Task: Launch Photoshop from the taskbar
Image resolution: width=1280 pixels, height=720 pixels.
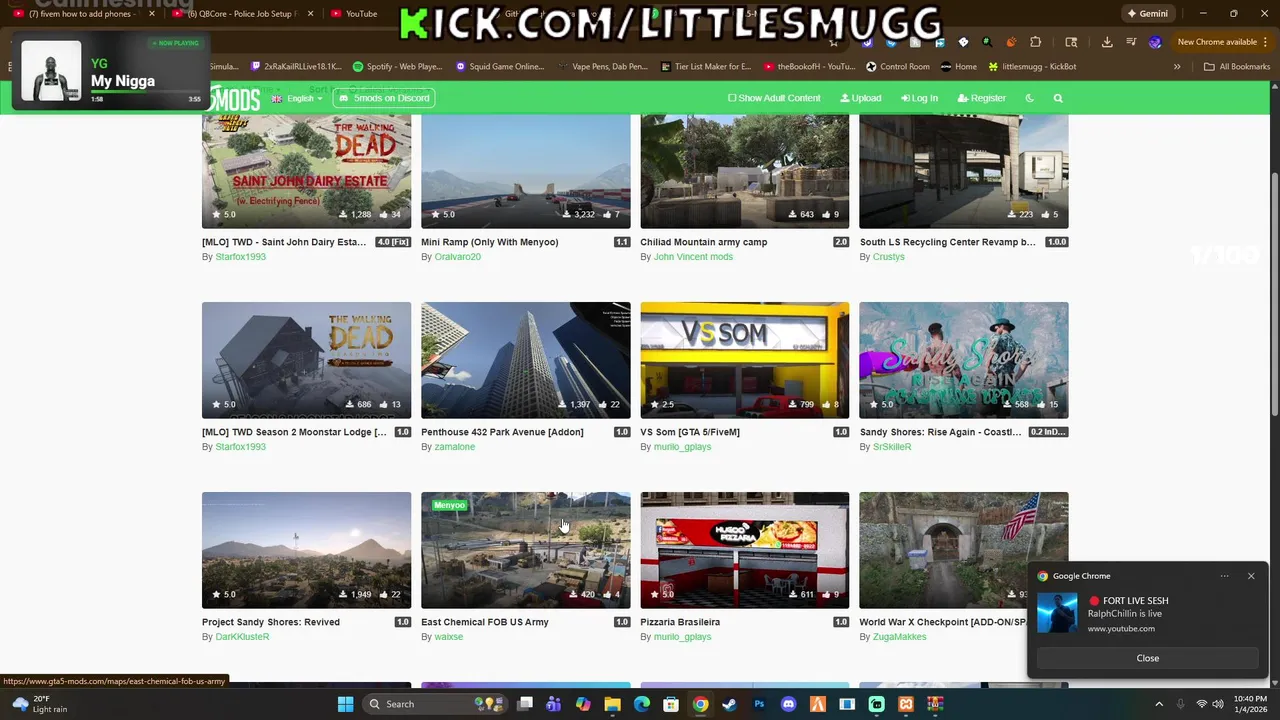Action: coord(759,704)
